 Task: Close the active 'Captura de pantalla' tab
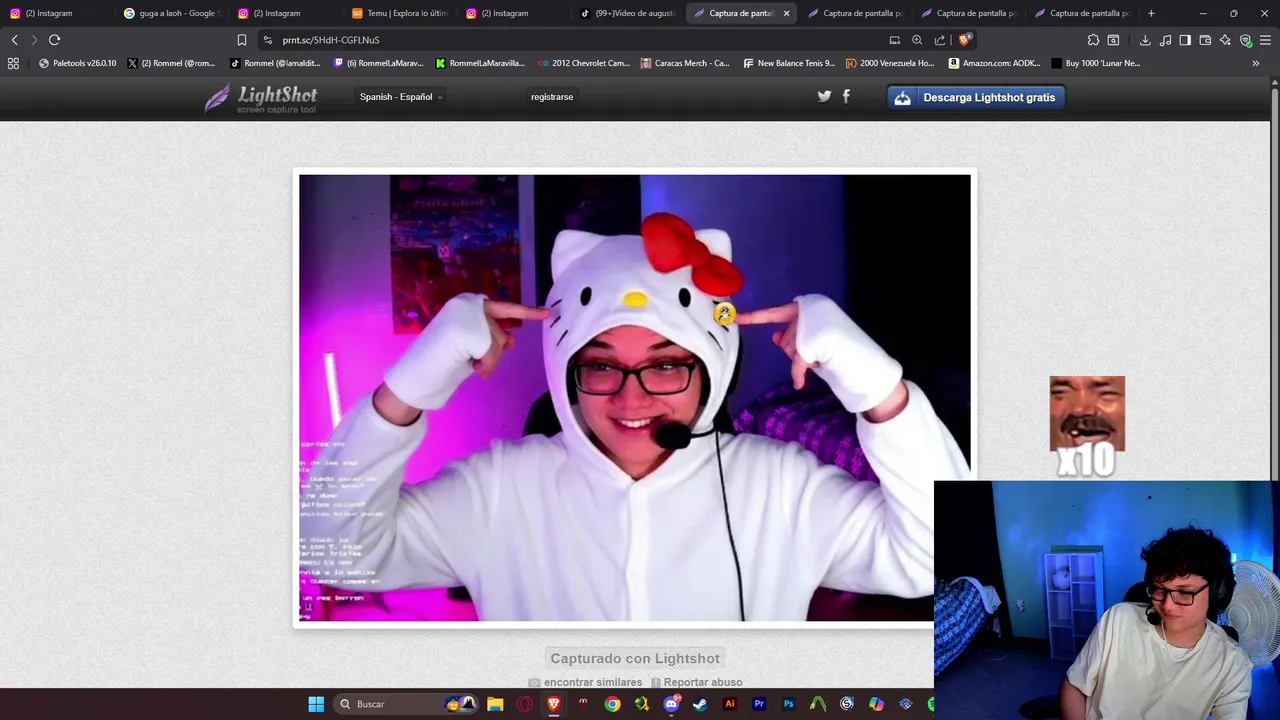786,13
